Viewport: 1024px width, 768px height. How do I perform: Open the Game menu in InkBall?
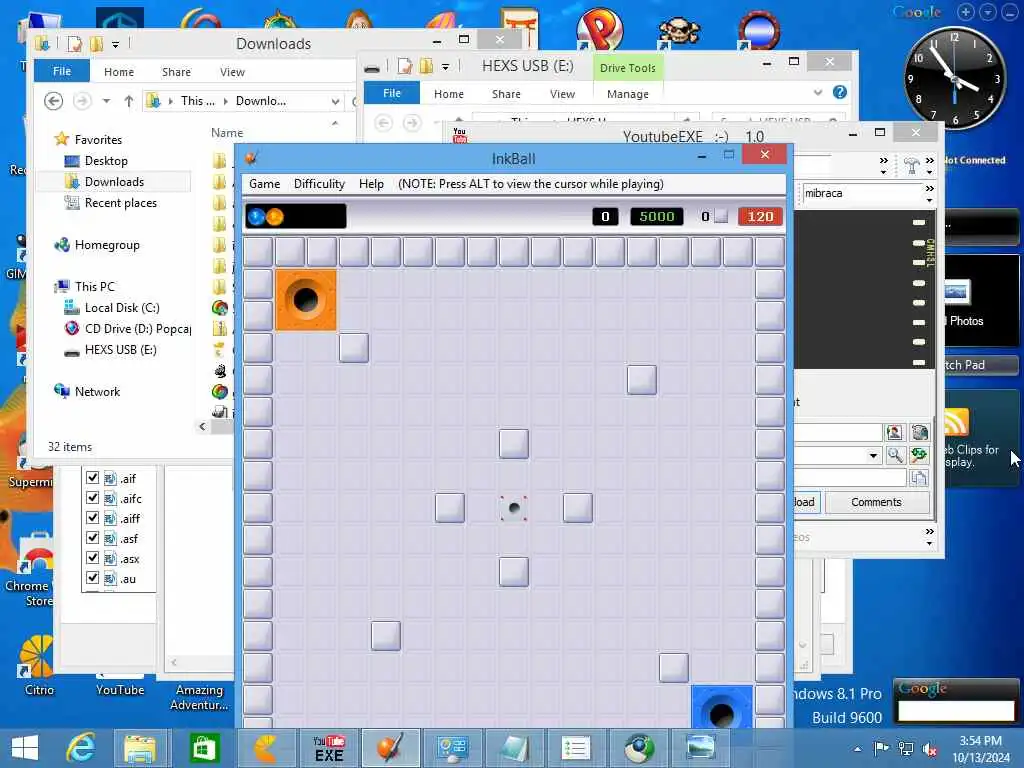click(264, 184)
